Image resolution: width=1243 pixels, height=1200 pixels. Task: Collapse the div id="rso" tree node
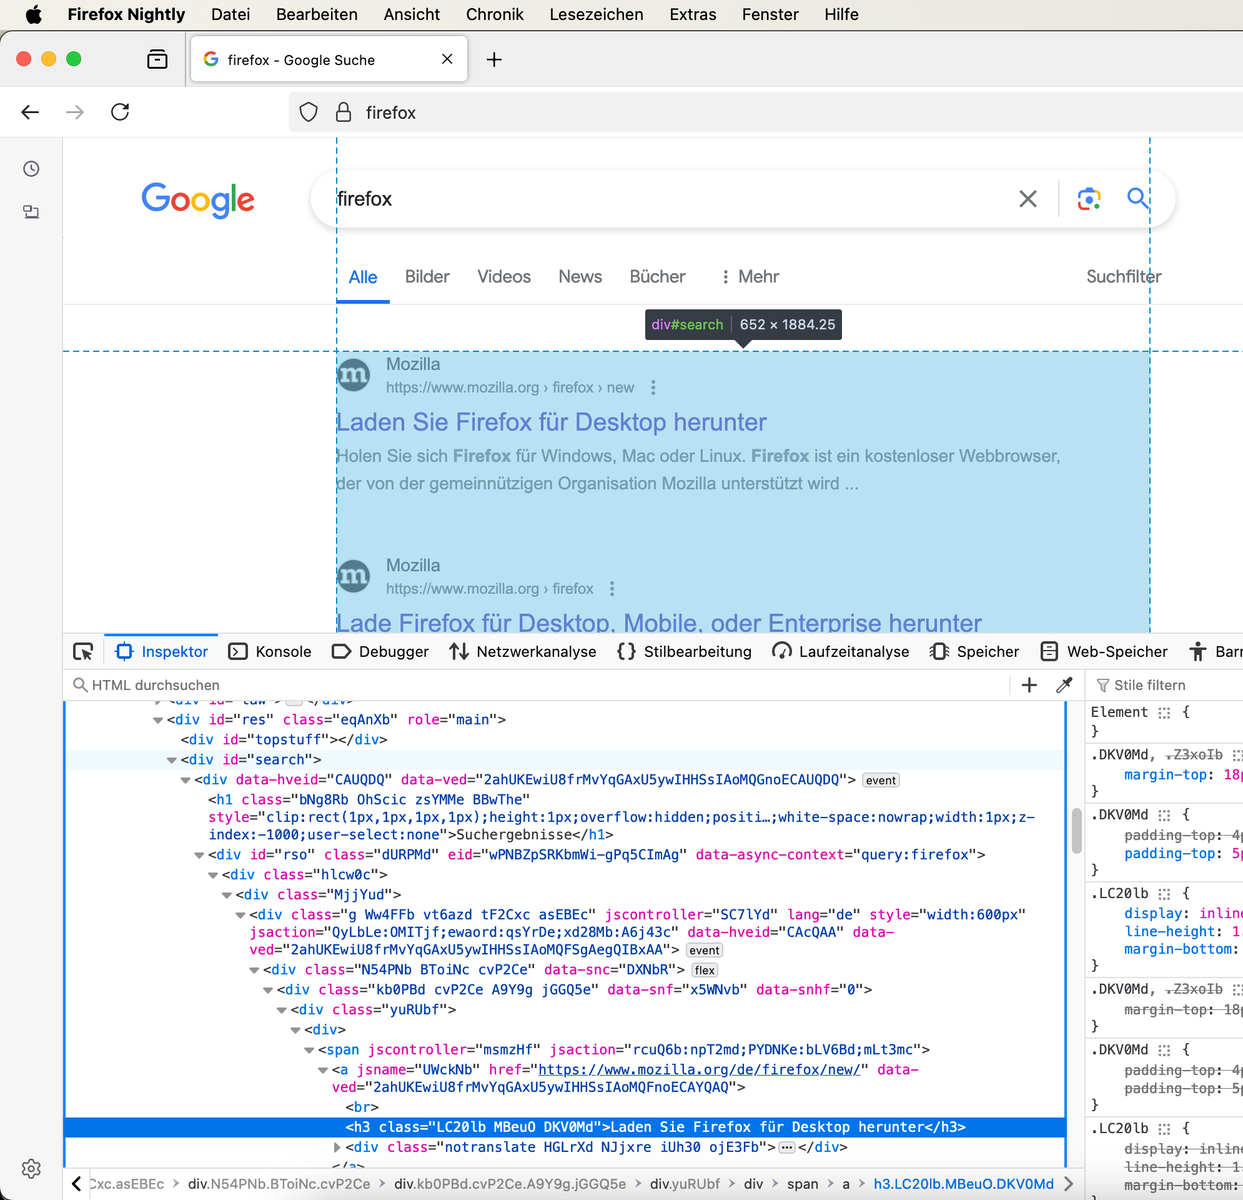199,855
